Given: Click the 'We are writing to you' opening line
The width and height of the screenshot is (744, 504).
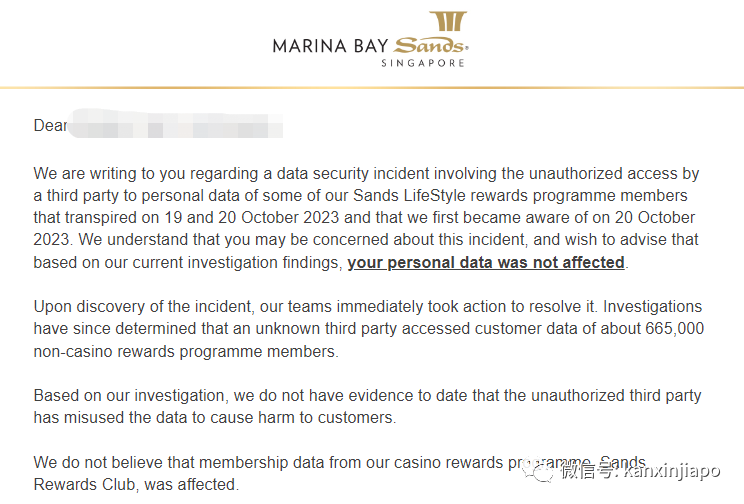Looking at the screenshot, I should [x=366, y=174].
